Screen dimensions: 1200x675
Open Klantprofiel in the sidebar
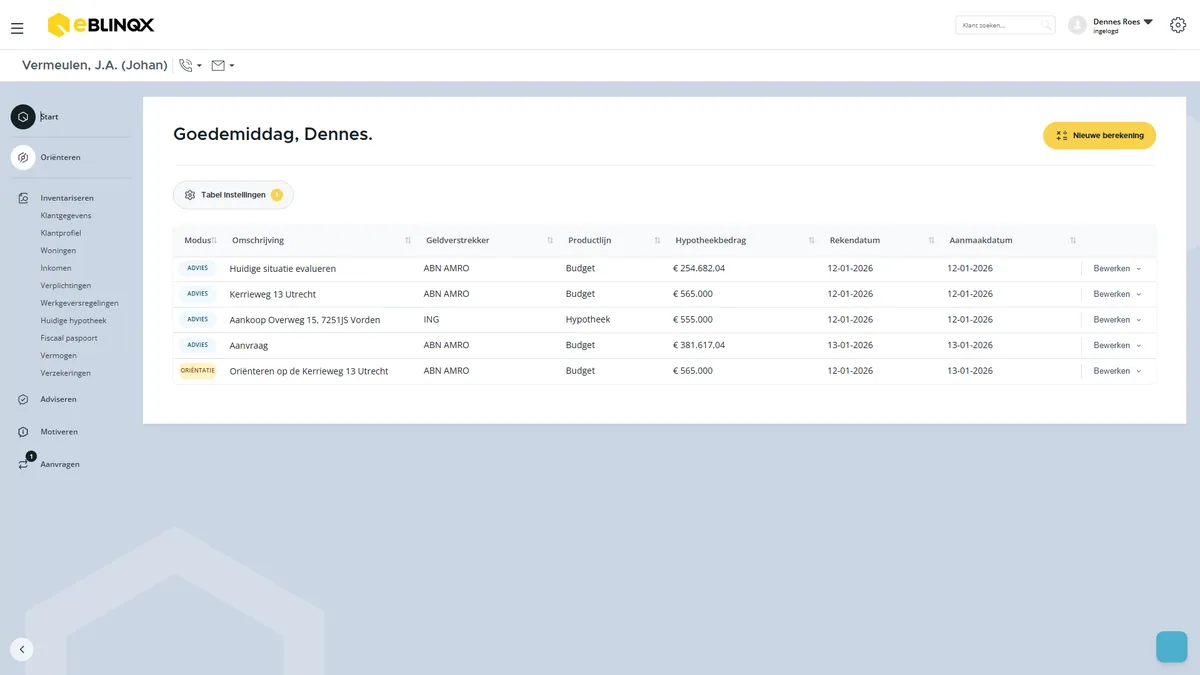[x=61, y=233]
